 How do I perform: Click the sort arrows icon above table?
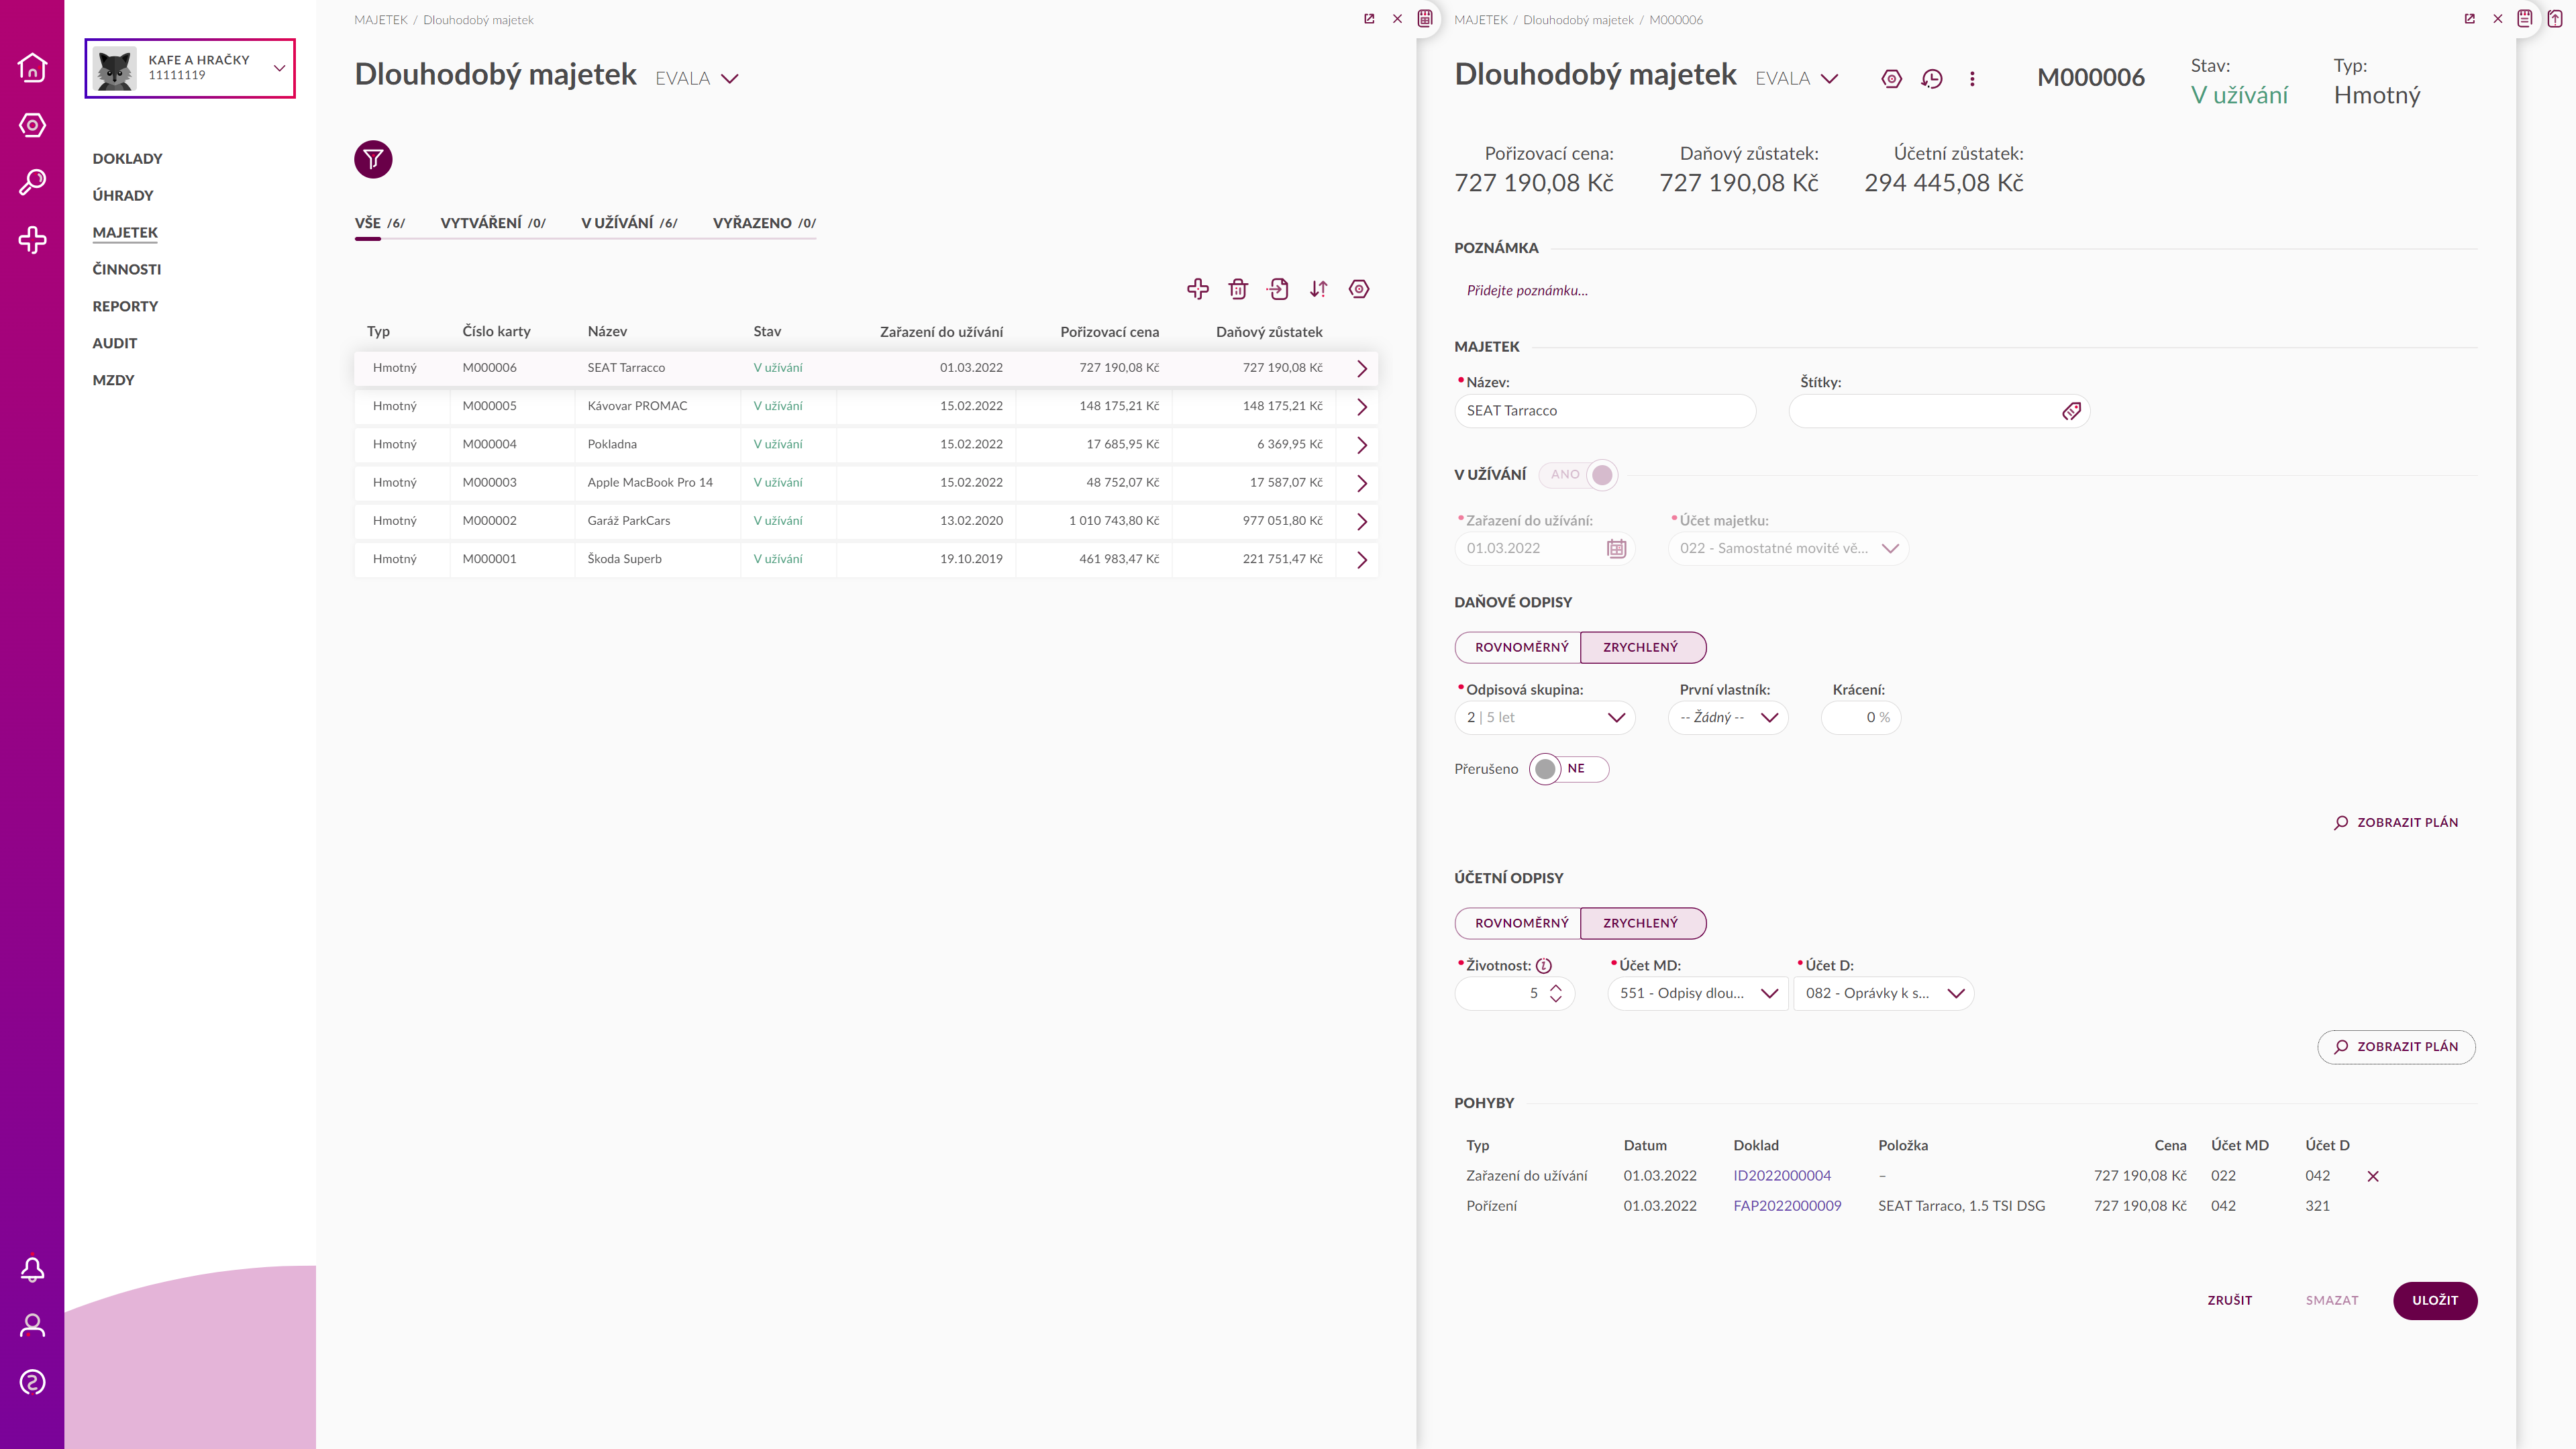1318,289
